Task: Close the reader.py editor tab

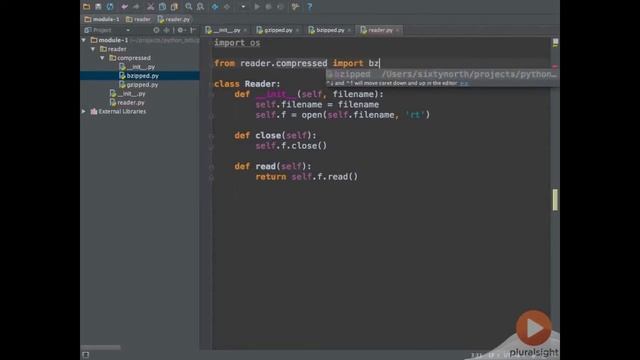Action: [398, 30]
